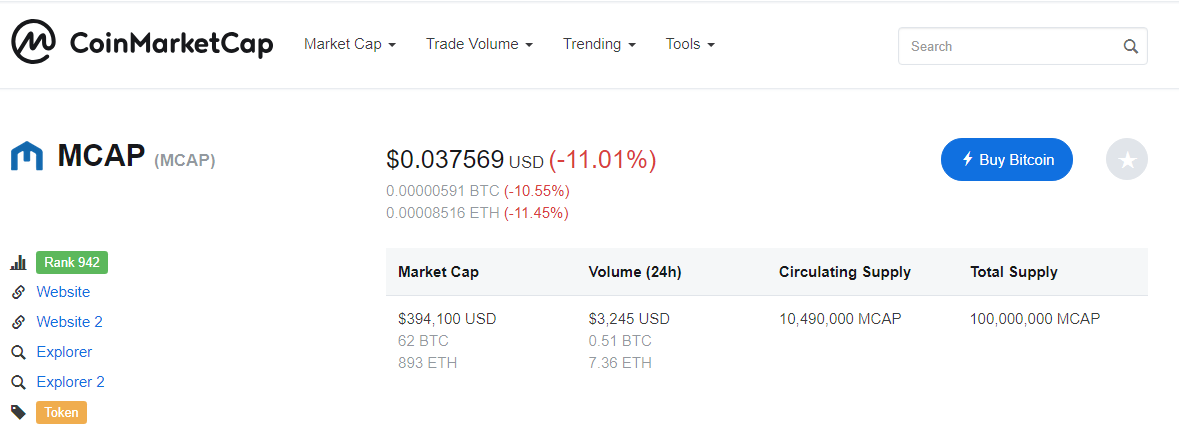Click the chain icon beside Website
The width and height of the screenshot is (1179, 436).
click(18, 292)
